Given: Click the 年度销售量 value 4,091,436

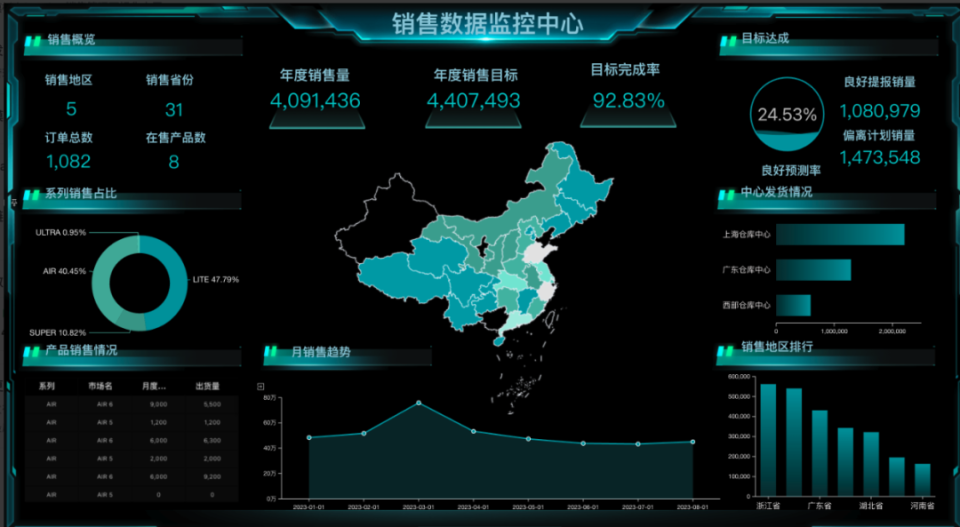Looking at the screenshot, I should pyautogui.click(x=315, y=101).
